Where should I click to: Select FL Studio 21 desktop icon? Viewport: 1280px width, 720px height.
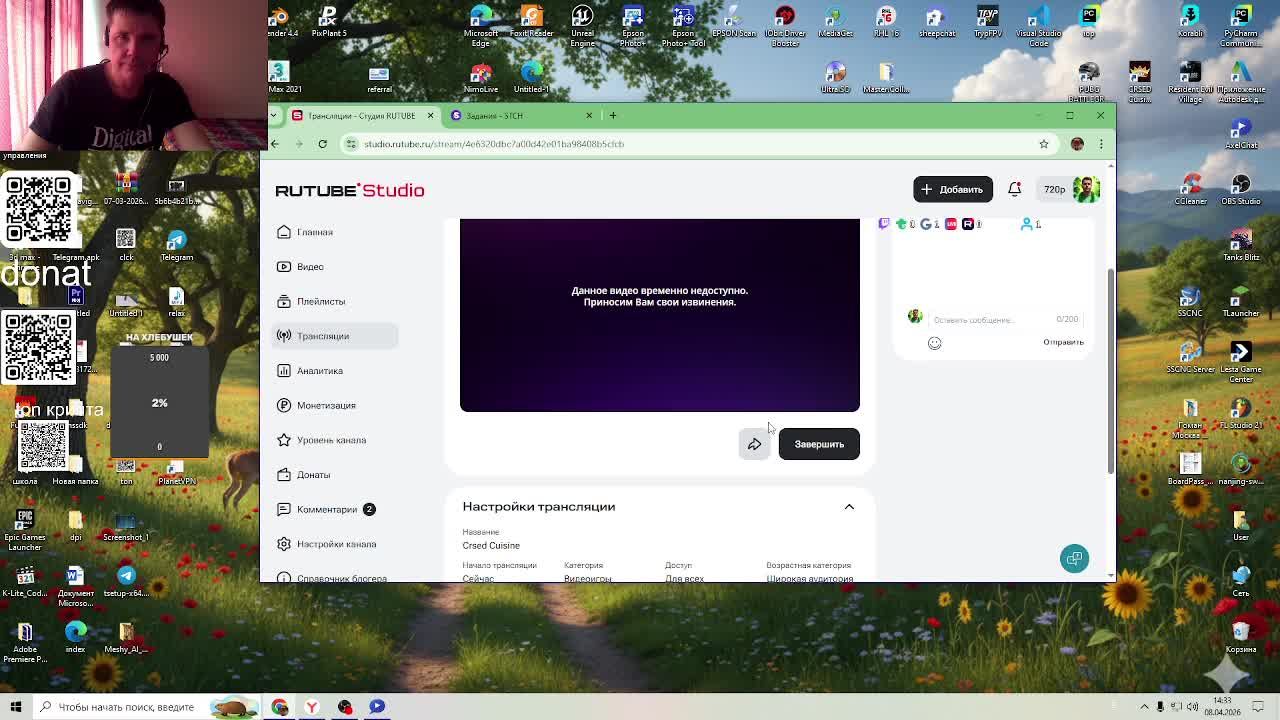(1241, 413)
